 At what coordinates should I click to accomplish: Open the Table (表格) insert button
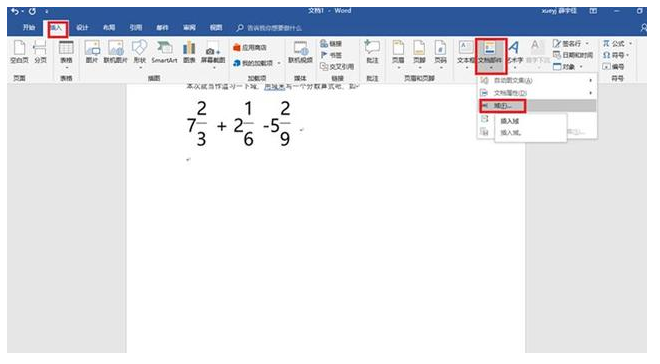66,54
